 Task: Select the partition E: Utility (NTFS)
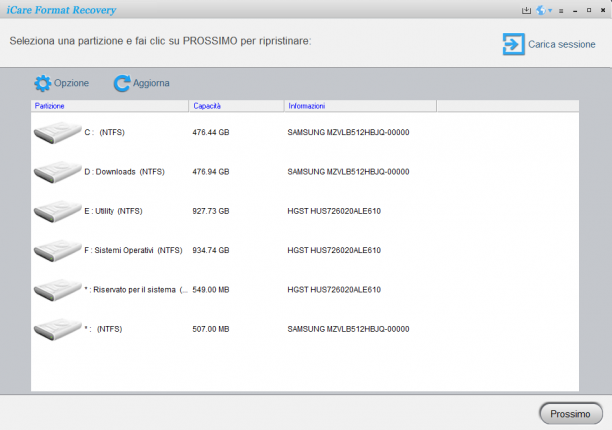(113, 211)
